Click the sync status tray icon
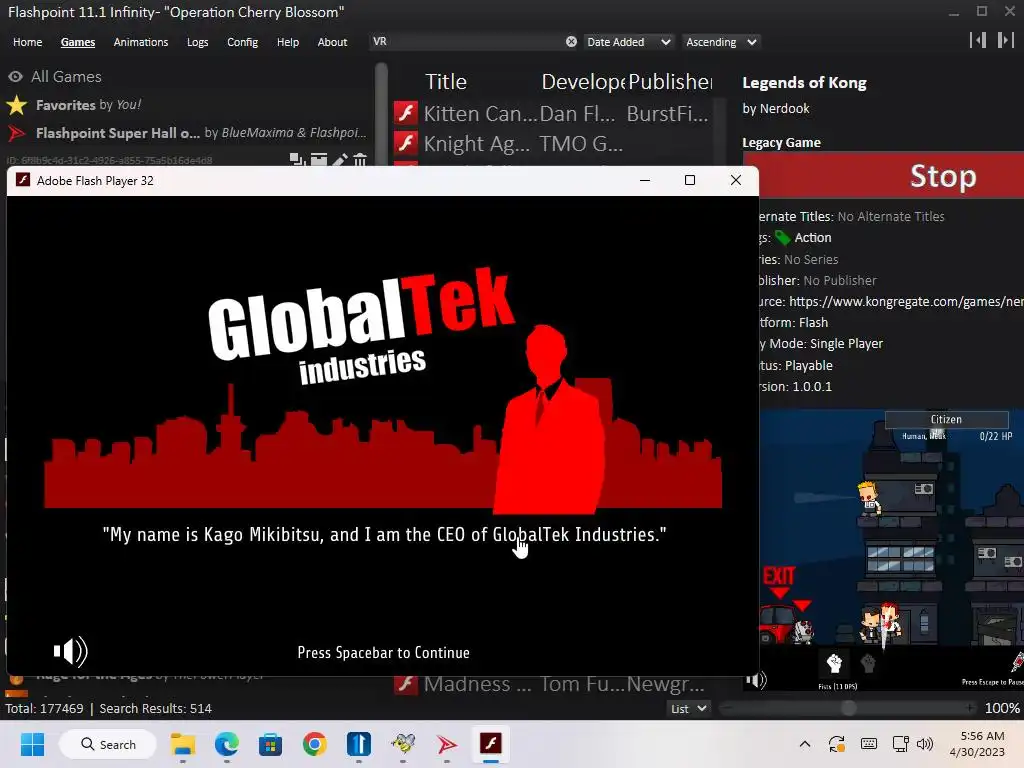The image size is (1024, 768). [x=837, y=744]
